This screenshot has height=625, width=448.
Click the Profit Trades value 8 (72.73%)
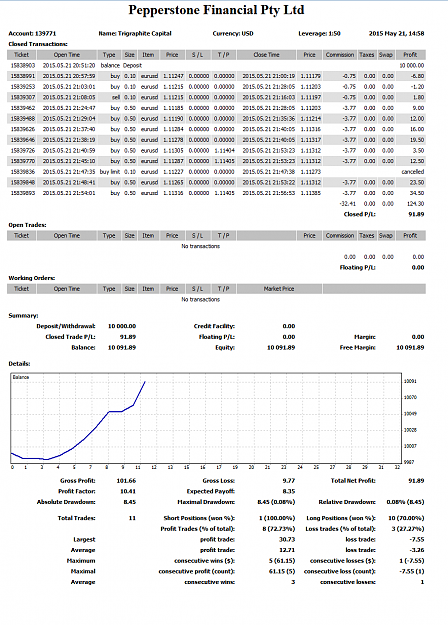pyautogui.click(x=279, y=529)
